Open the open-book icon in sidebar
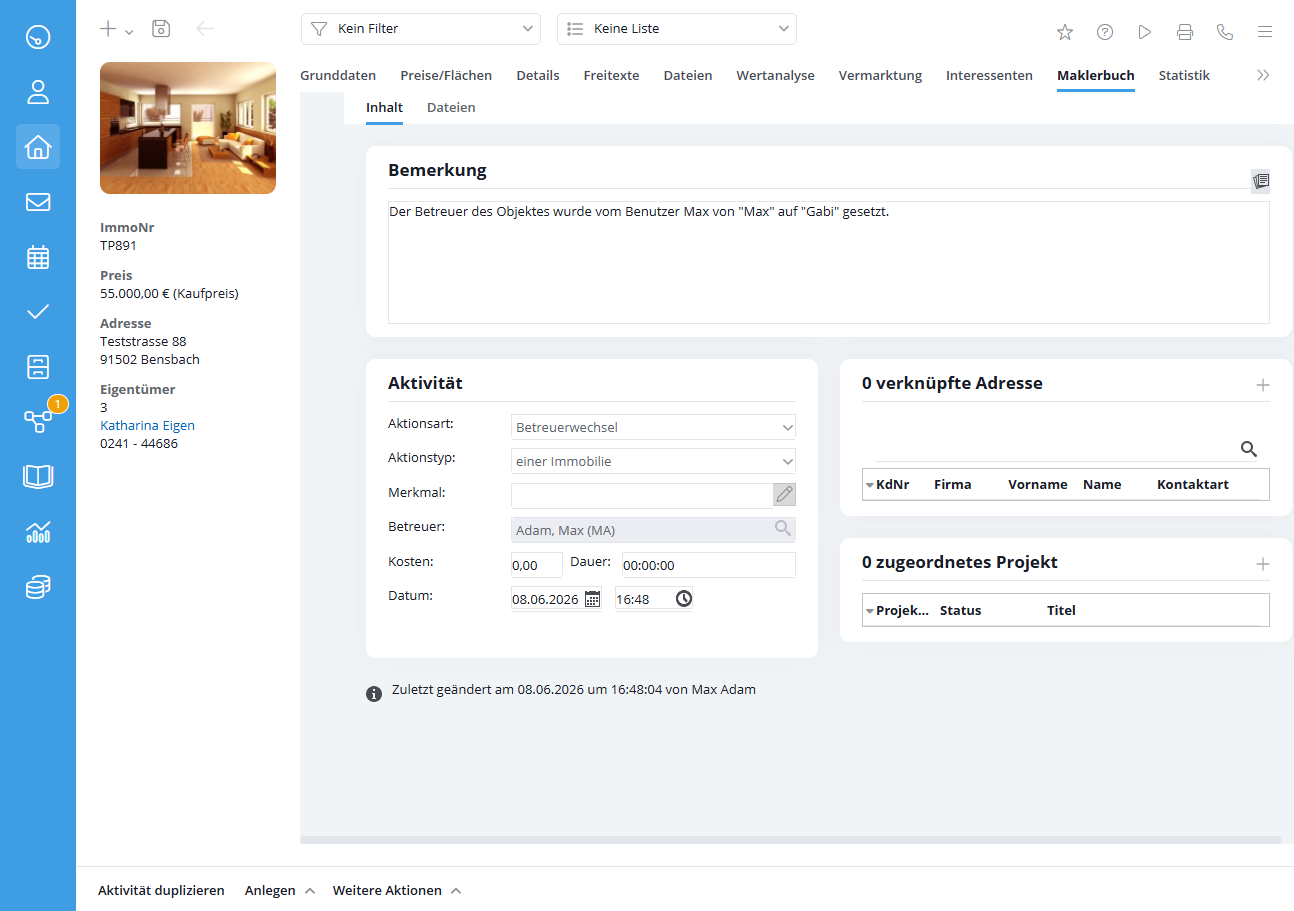Image resolution: width=1294 pixels, height=911 pixels. [x=38, y=476]
